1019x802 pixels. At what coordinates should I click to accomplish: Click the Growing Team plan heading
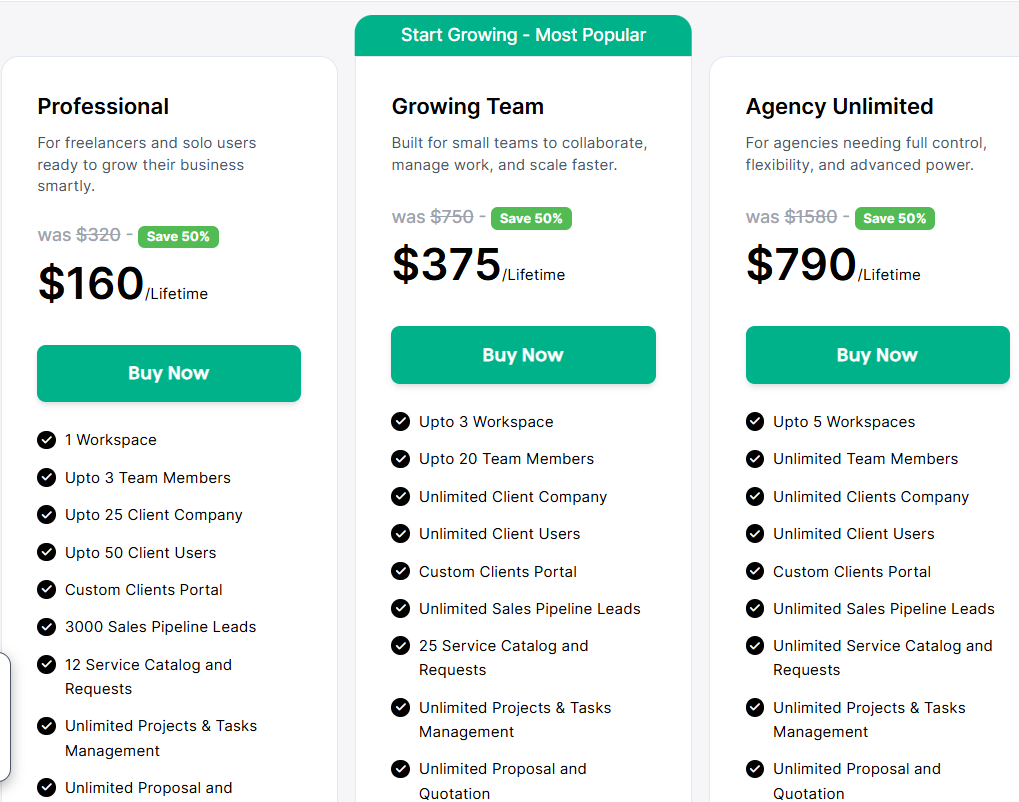467,106
